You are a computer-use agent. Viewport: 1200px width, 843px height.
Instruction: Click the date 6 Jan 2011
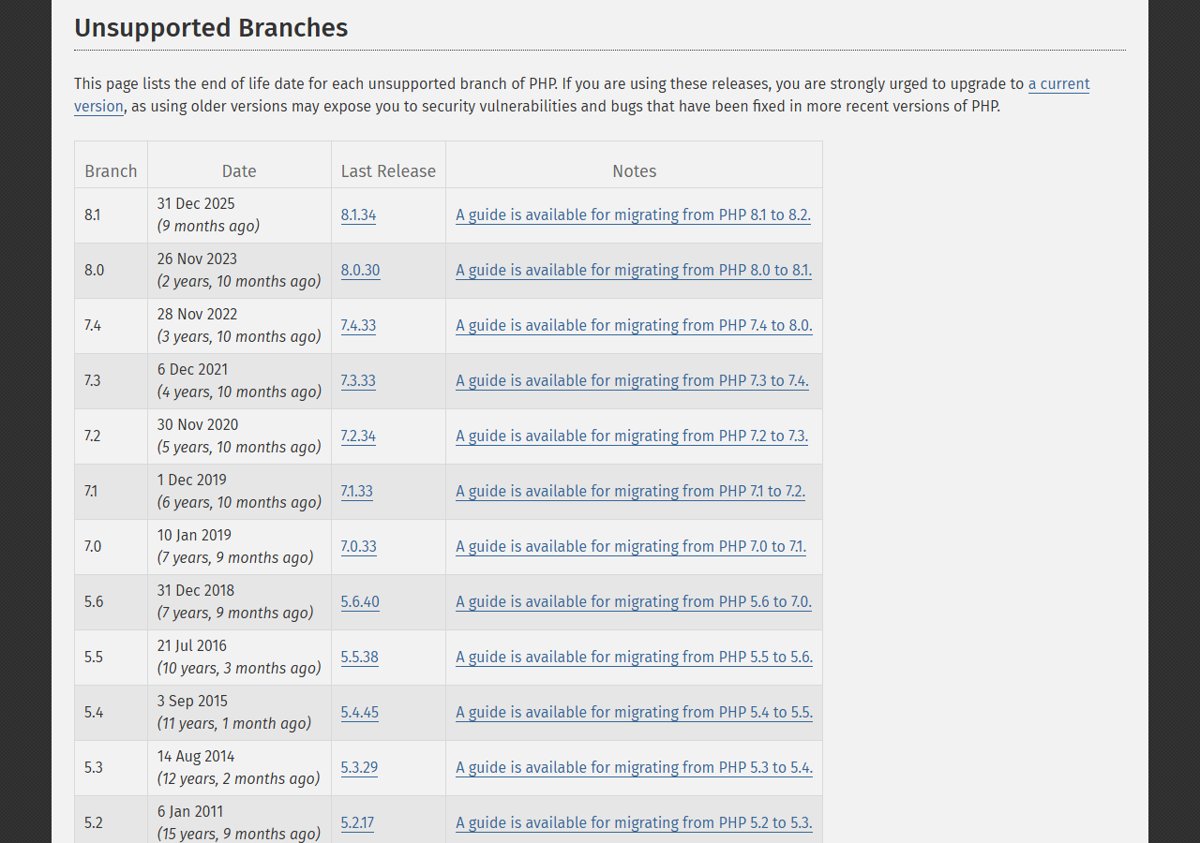click(x=190, y=812)
